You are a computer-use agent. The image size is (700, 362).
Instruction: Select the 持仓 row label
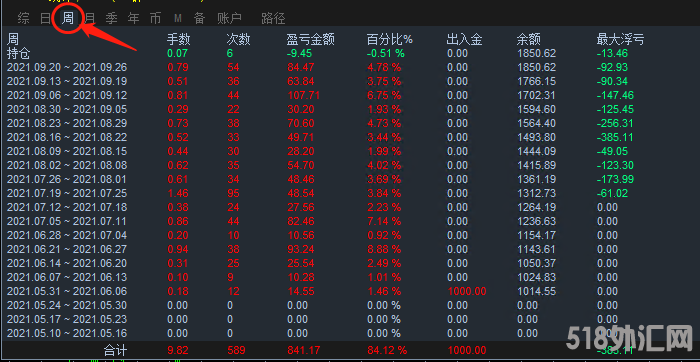point(19,54)
